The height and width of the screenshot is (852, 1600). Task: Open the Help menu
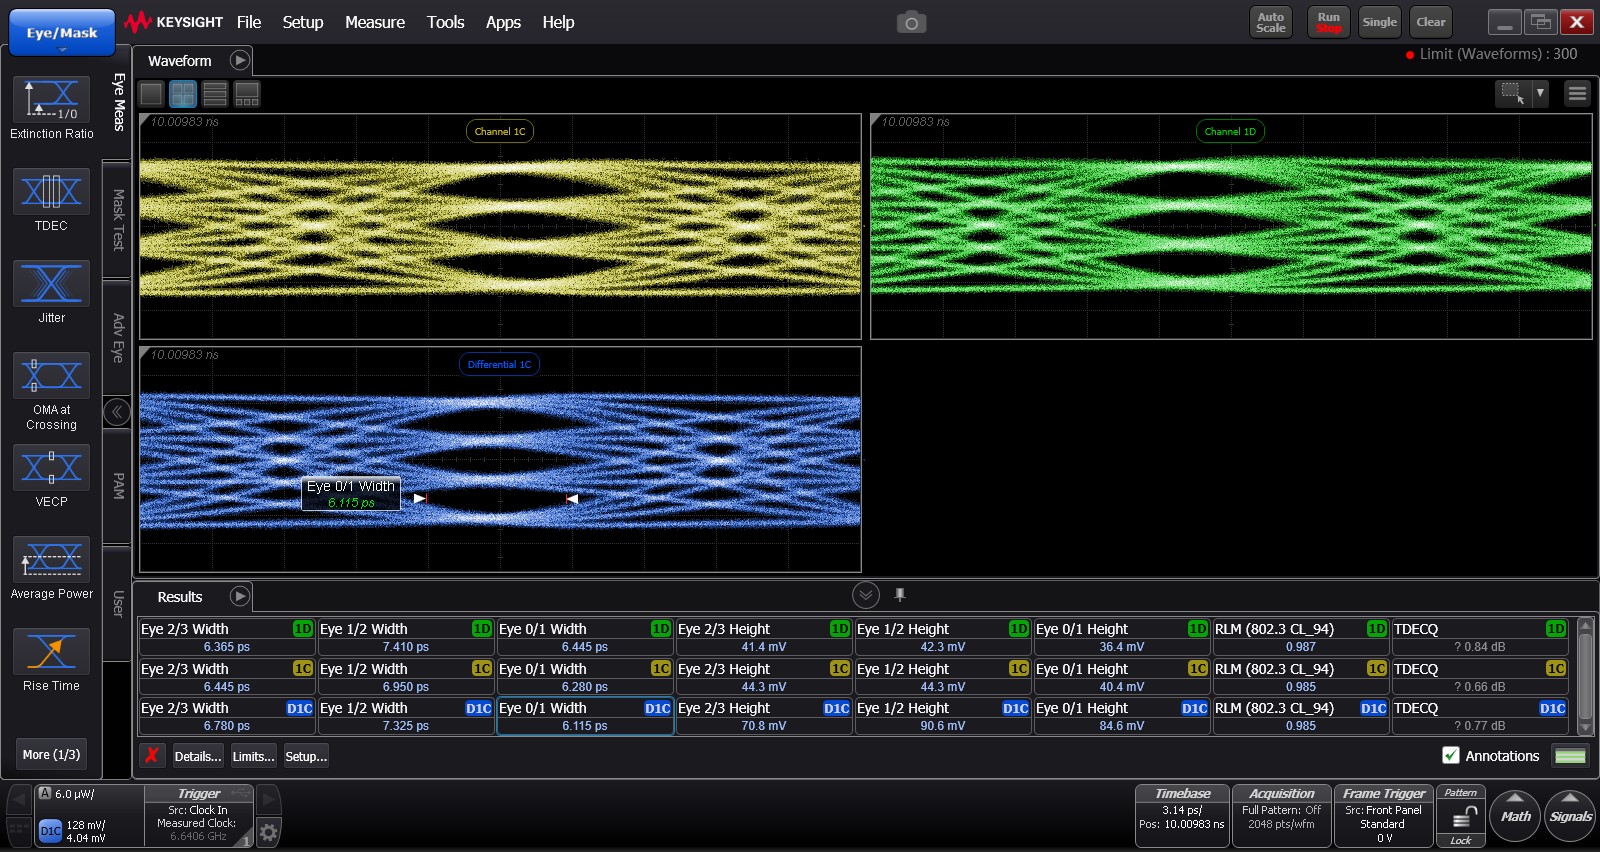pos(558,22)
